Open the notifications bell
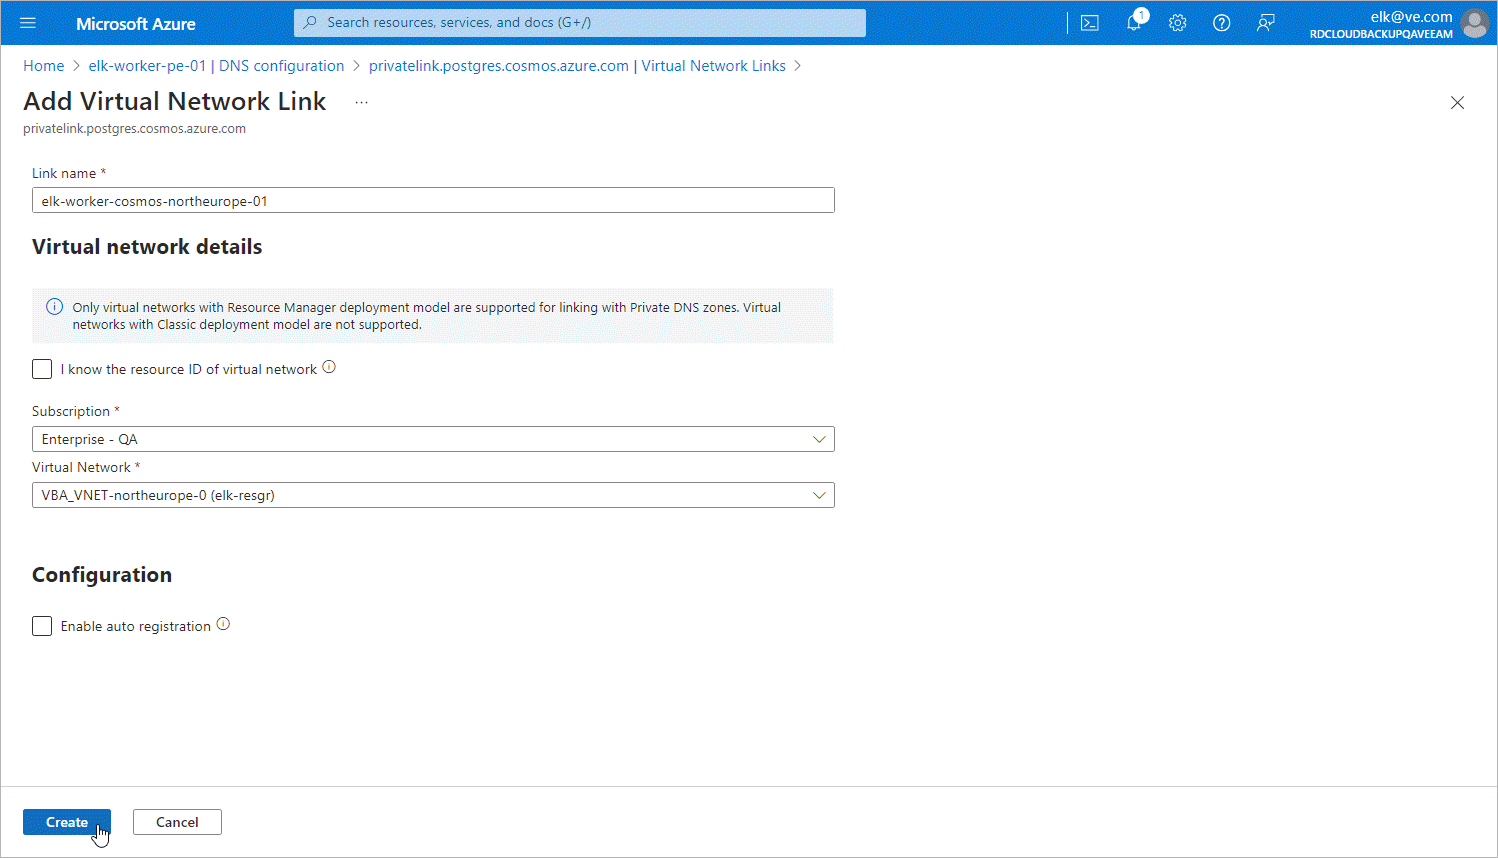The height and width of the screenshot is (858, 1498). [1134, 23]
